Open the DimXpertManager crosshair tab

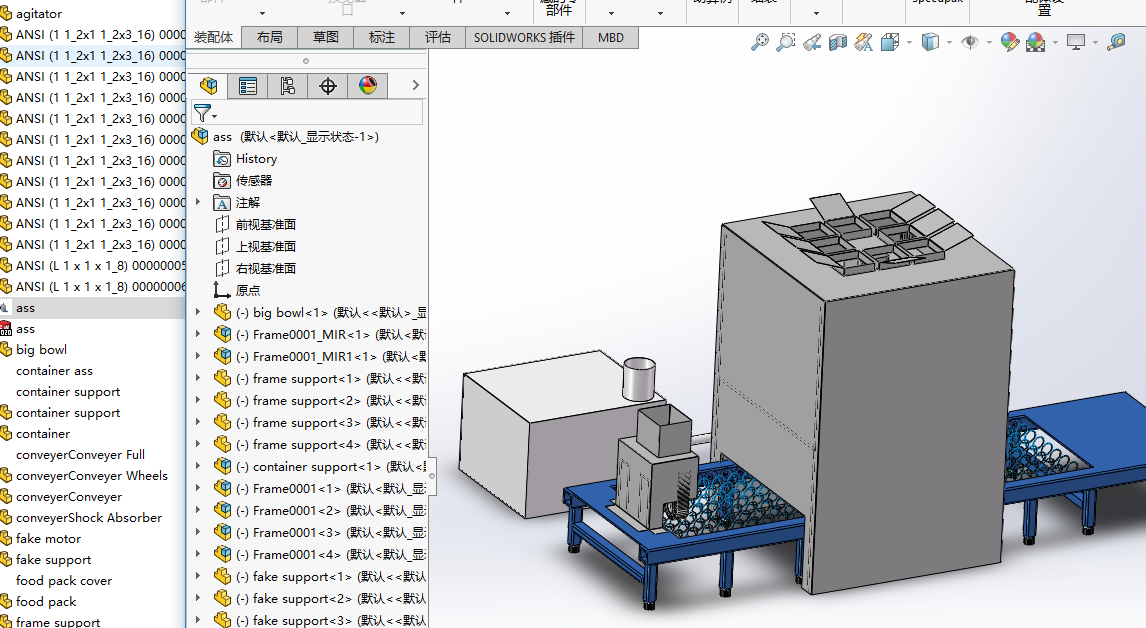pyautogui.click(x=328, y=86)
